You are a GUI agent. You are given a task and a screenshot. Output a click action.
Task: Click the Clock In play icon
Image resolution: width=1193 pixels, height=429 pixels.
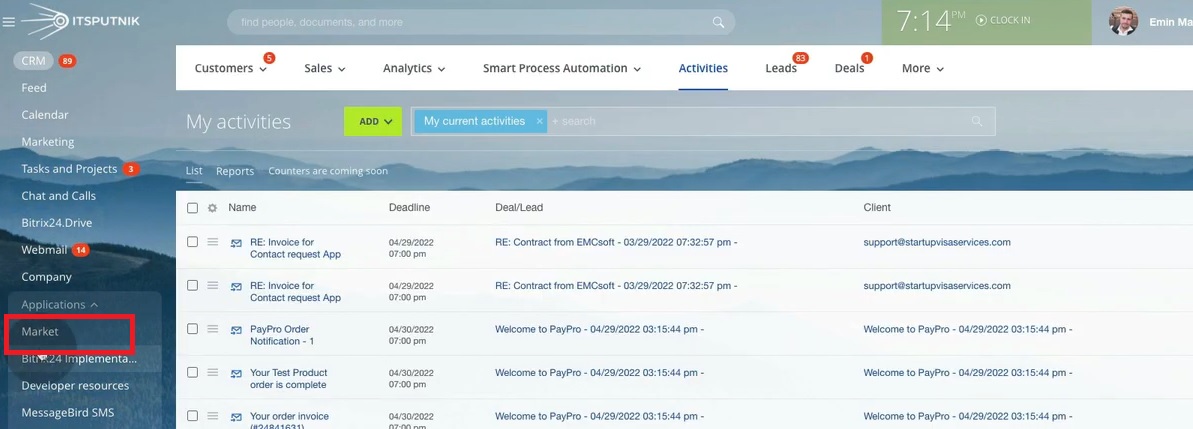(x=981, y=21)
